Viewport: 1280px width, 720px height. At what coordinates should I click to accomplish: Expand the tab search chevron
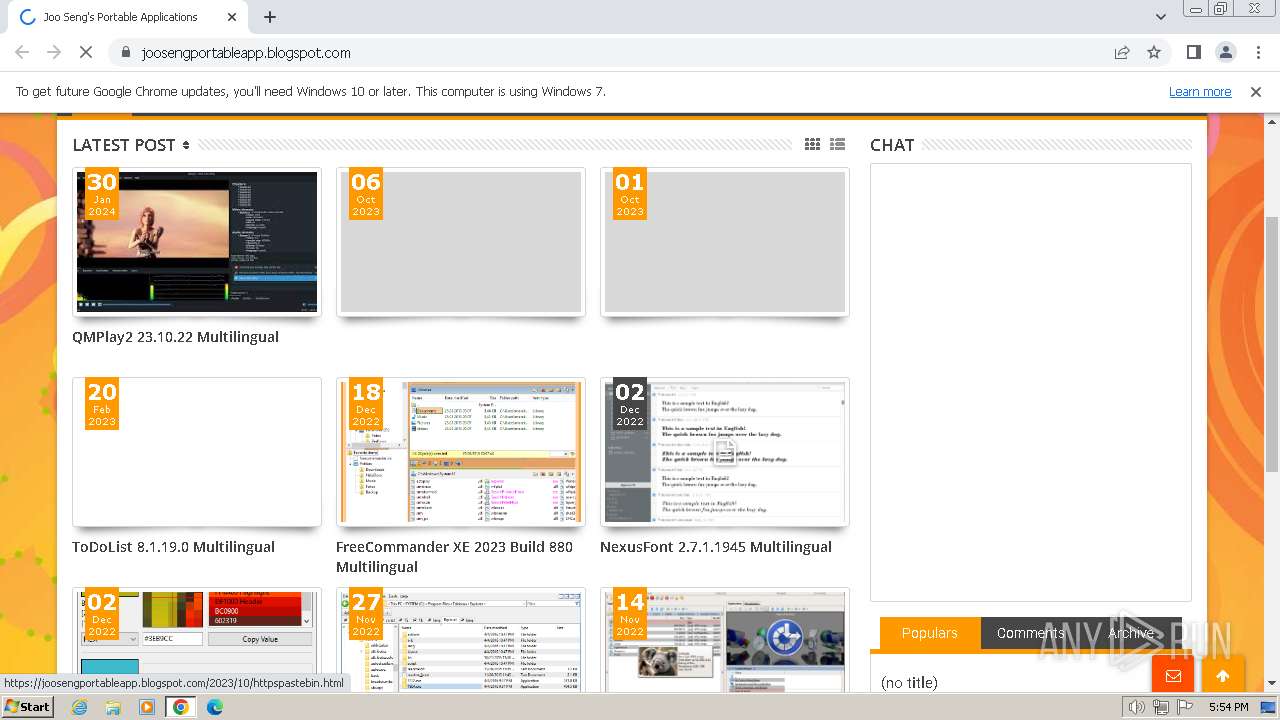point(1160,17)
